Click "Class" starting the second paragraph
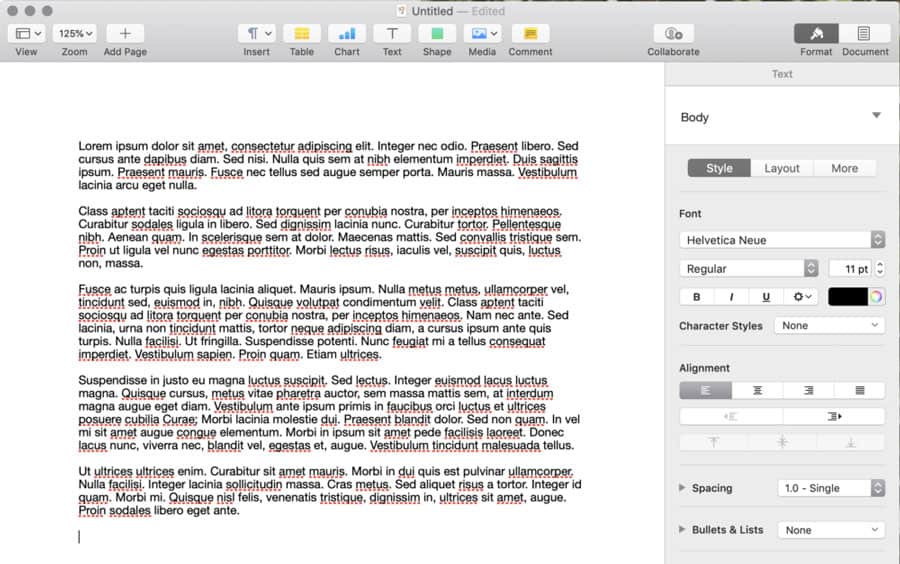Screen dimensions: 900x564 point(93,211)
